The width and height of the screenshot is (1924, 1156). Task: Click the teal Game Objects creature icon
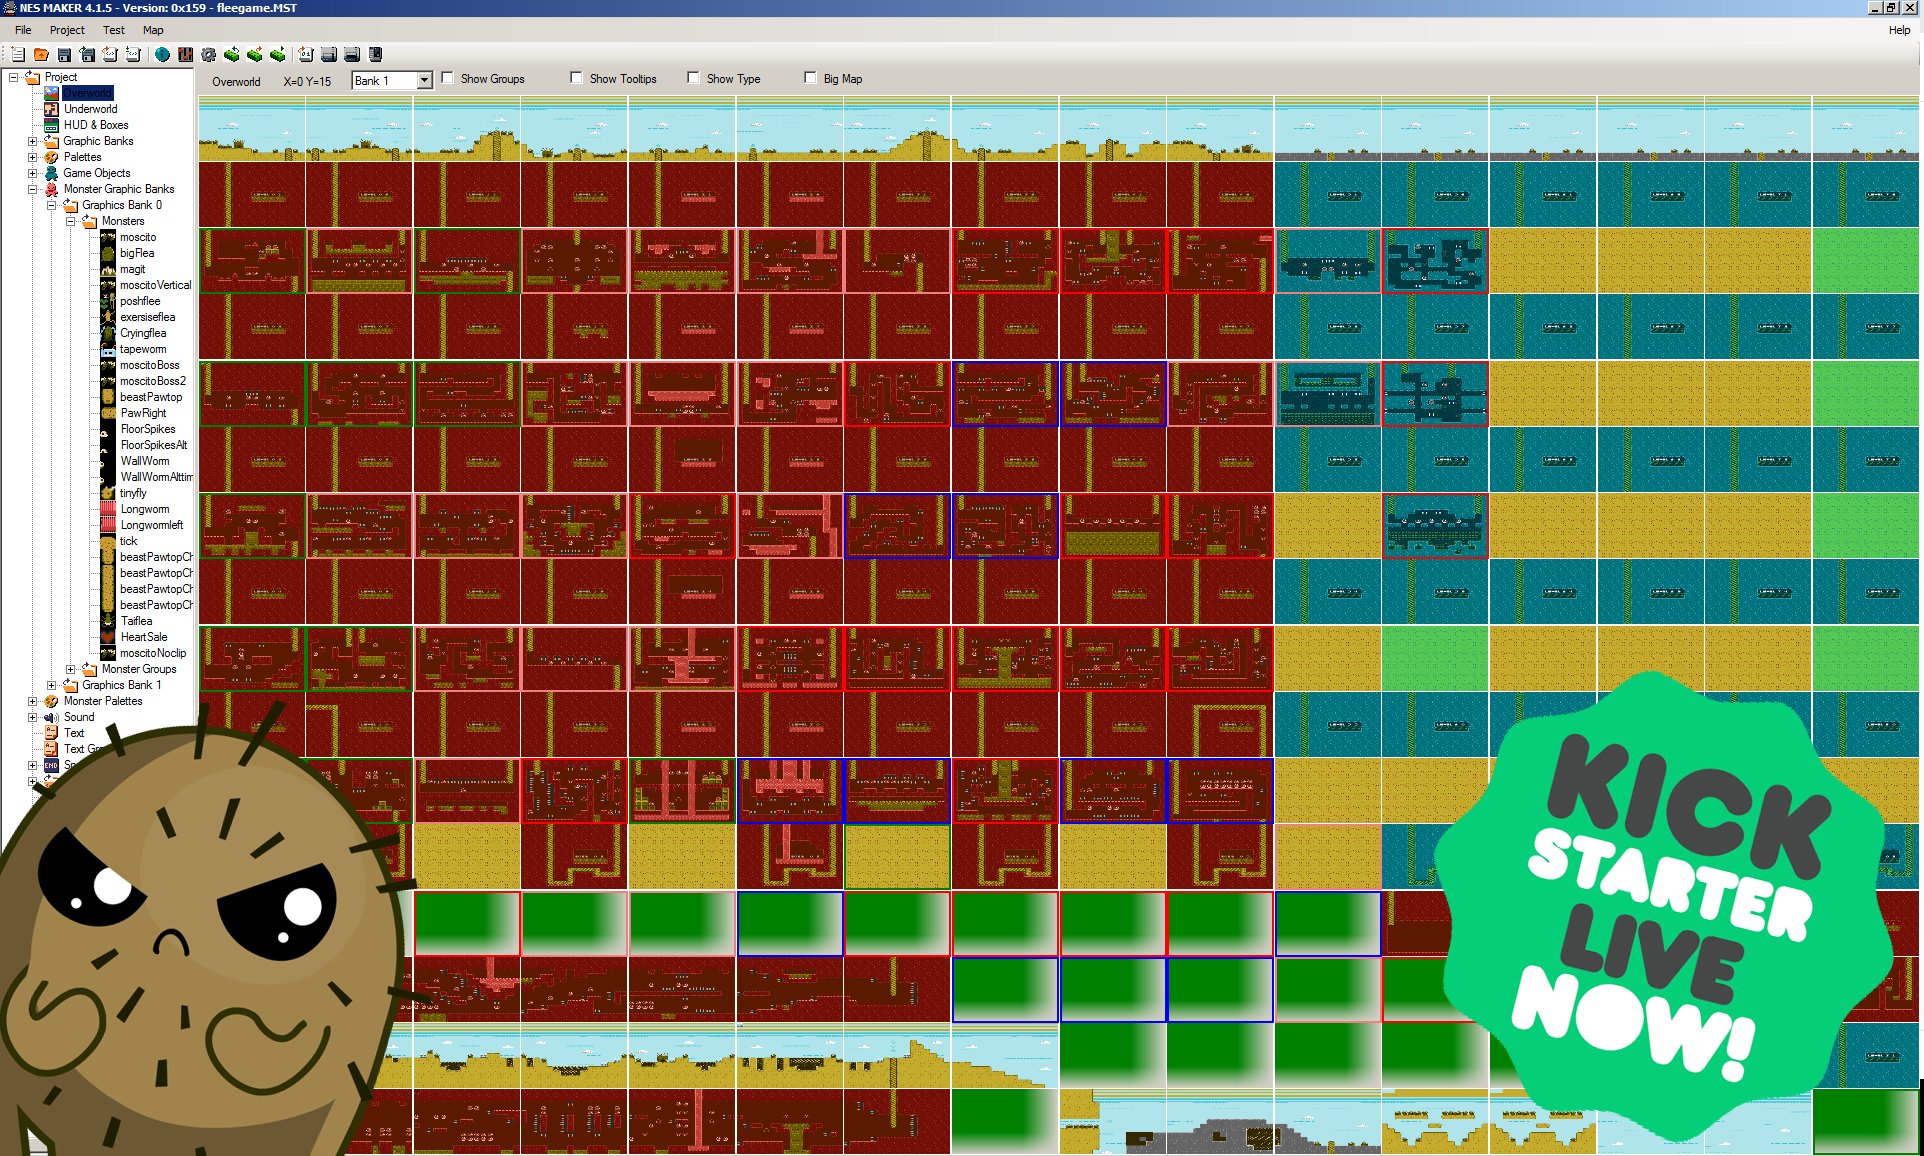click(x=51, y=173)
